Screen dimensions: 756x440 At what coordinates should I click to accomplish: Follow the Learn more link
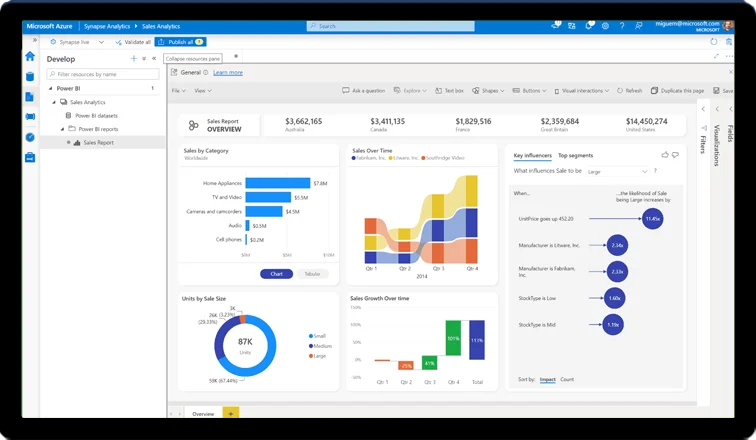[228, 72]
